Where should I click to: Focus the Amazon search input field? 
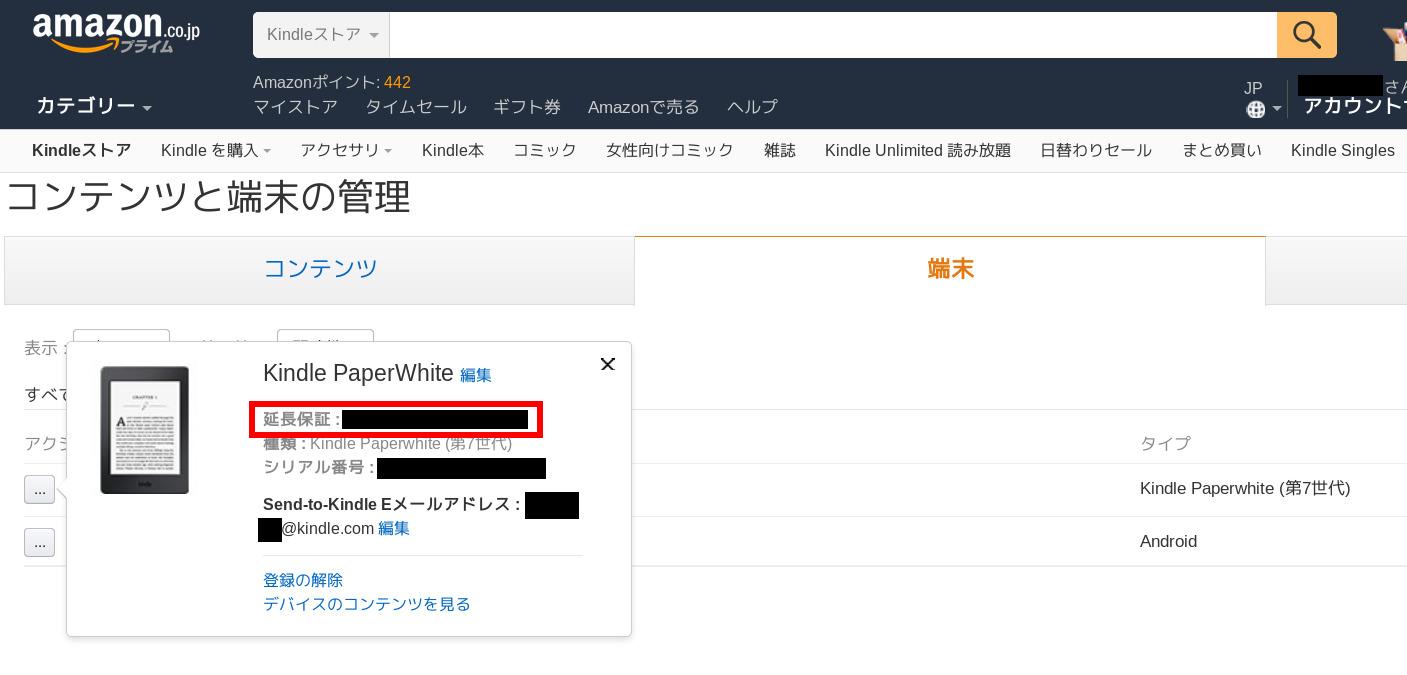click(833, 35)
